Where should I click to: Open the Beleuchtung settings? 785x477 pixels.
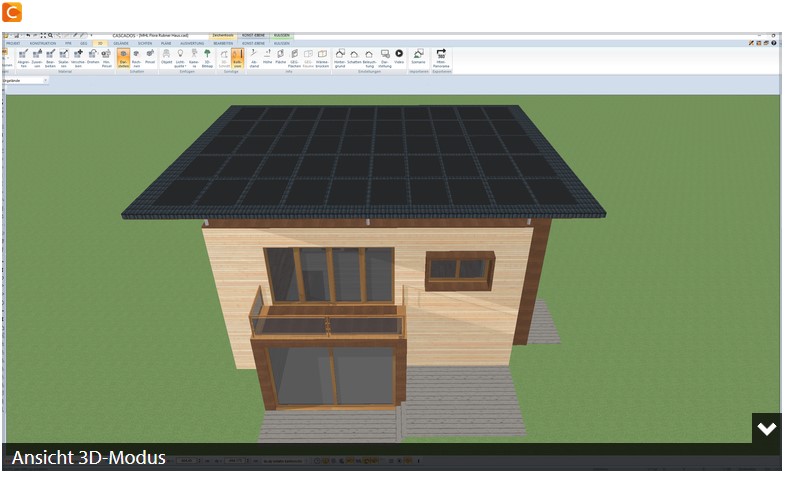pos(369,58)
